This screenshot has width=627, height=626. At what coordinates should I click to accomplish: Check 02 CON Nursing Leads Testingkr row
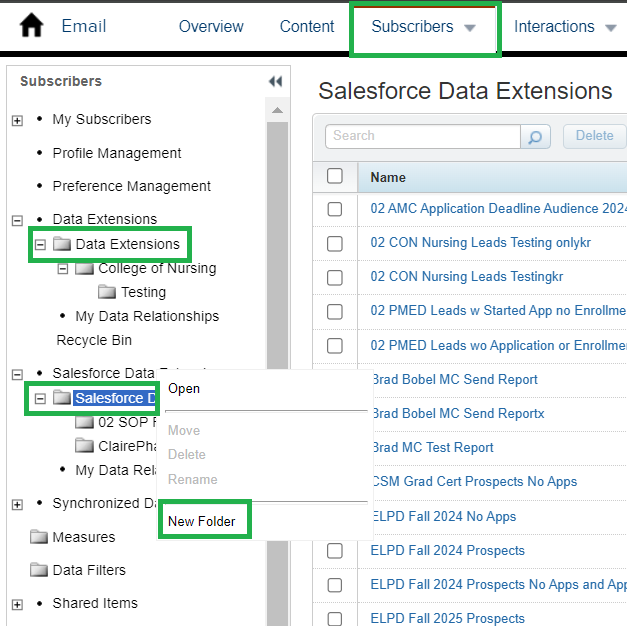tap(335, 277)
